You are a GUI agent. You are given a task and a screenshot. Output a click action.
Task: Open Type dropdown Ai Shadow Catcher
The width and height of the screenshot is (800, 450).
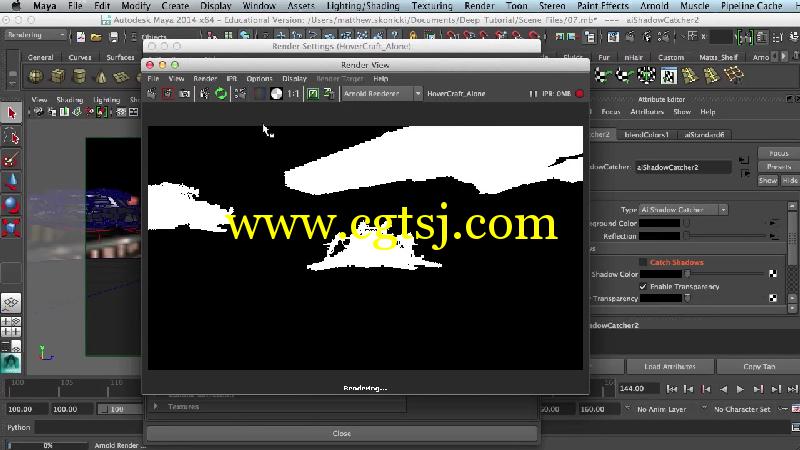coord(683,210)
